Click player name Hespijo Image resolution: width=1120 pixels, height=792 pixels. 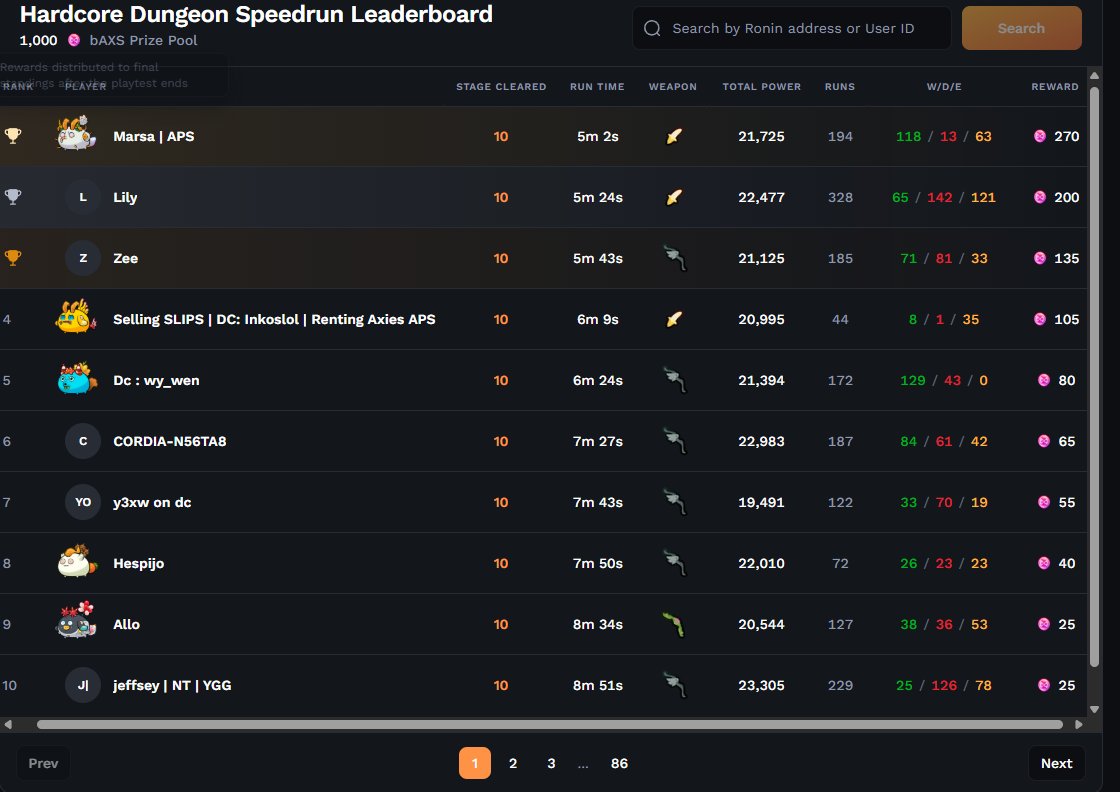pyautogui.click(x=139, y=563)
